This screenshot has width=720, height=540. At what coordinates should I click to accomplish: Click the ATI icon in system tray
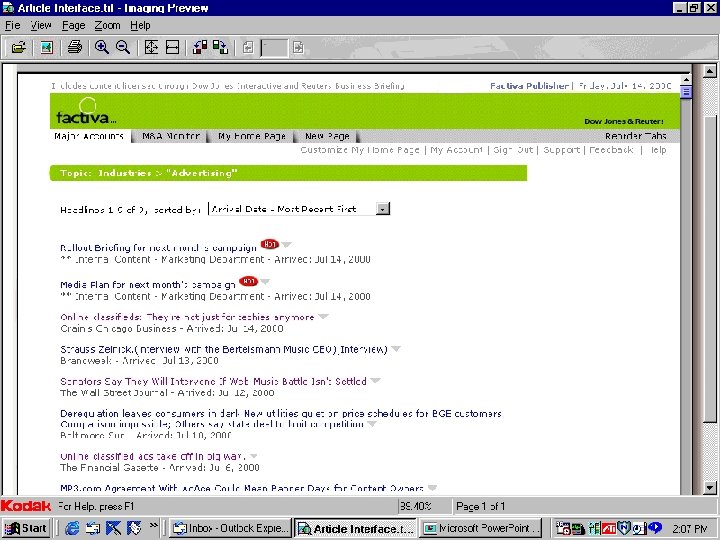point(609,529)
